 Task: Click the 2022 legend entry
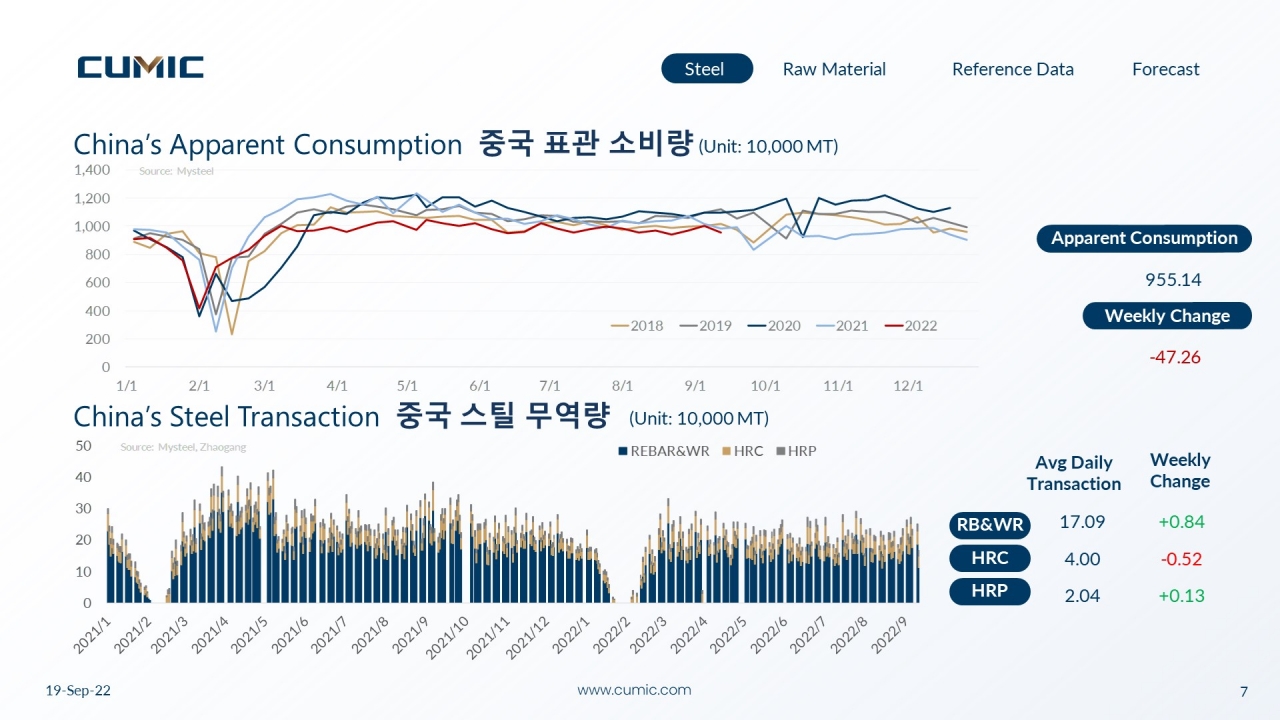click(x=911, y=326)
